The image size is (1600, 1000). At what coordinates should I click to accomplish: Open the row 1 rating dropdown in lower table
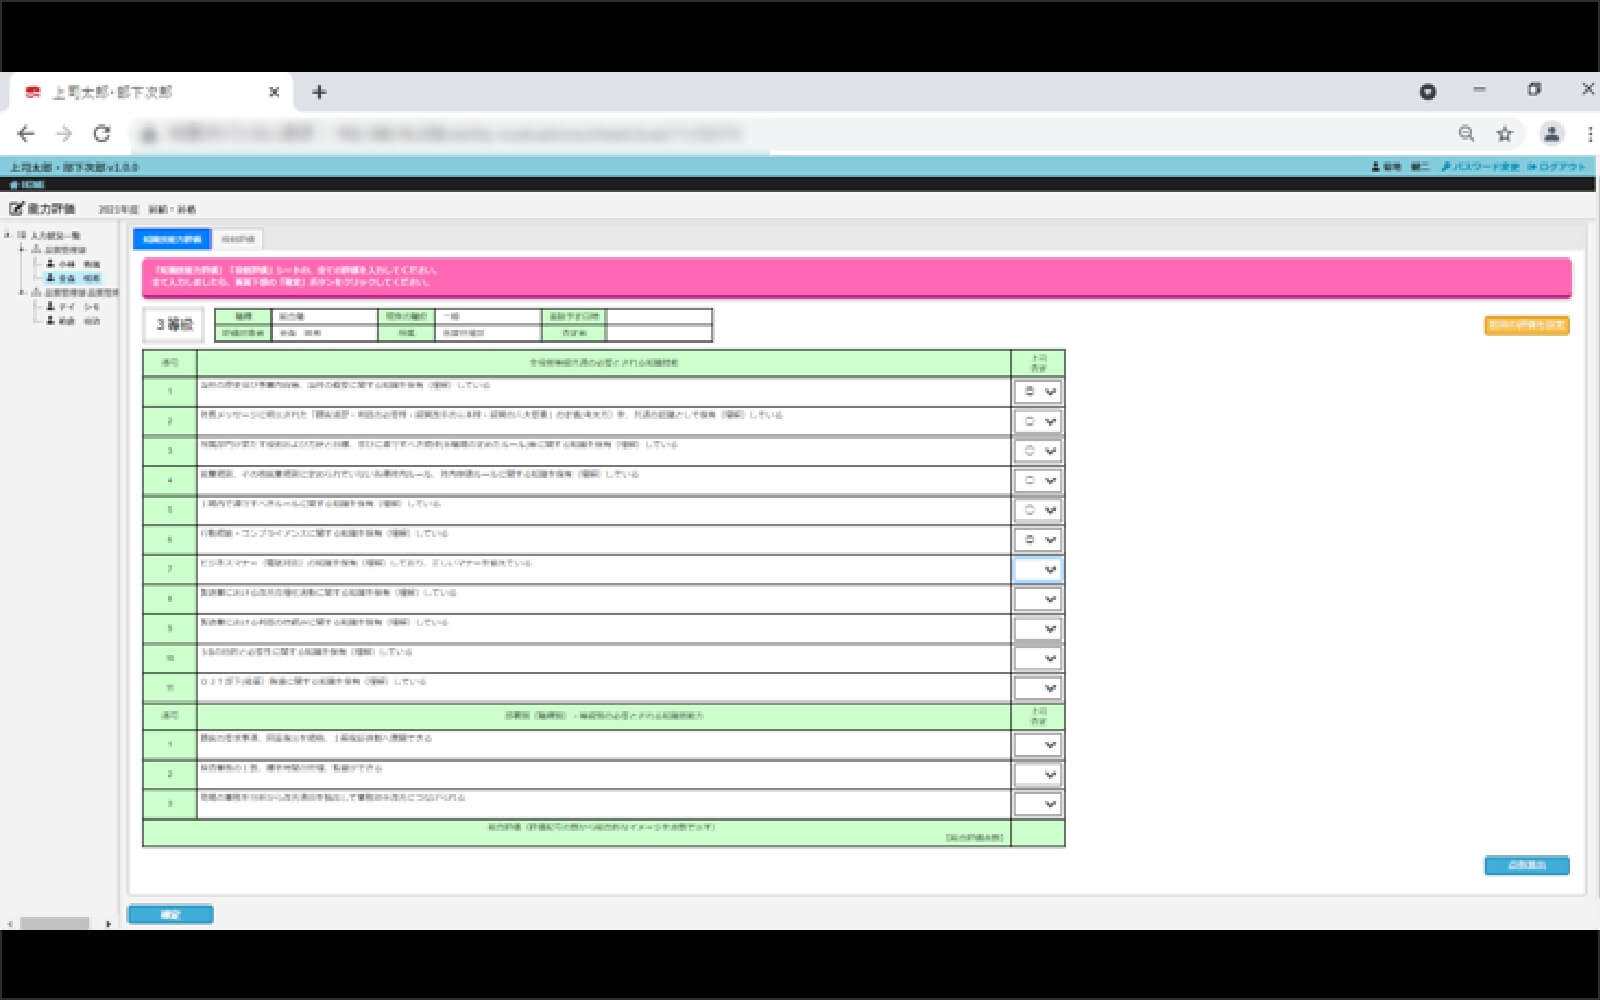pos(1038,745)
